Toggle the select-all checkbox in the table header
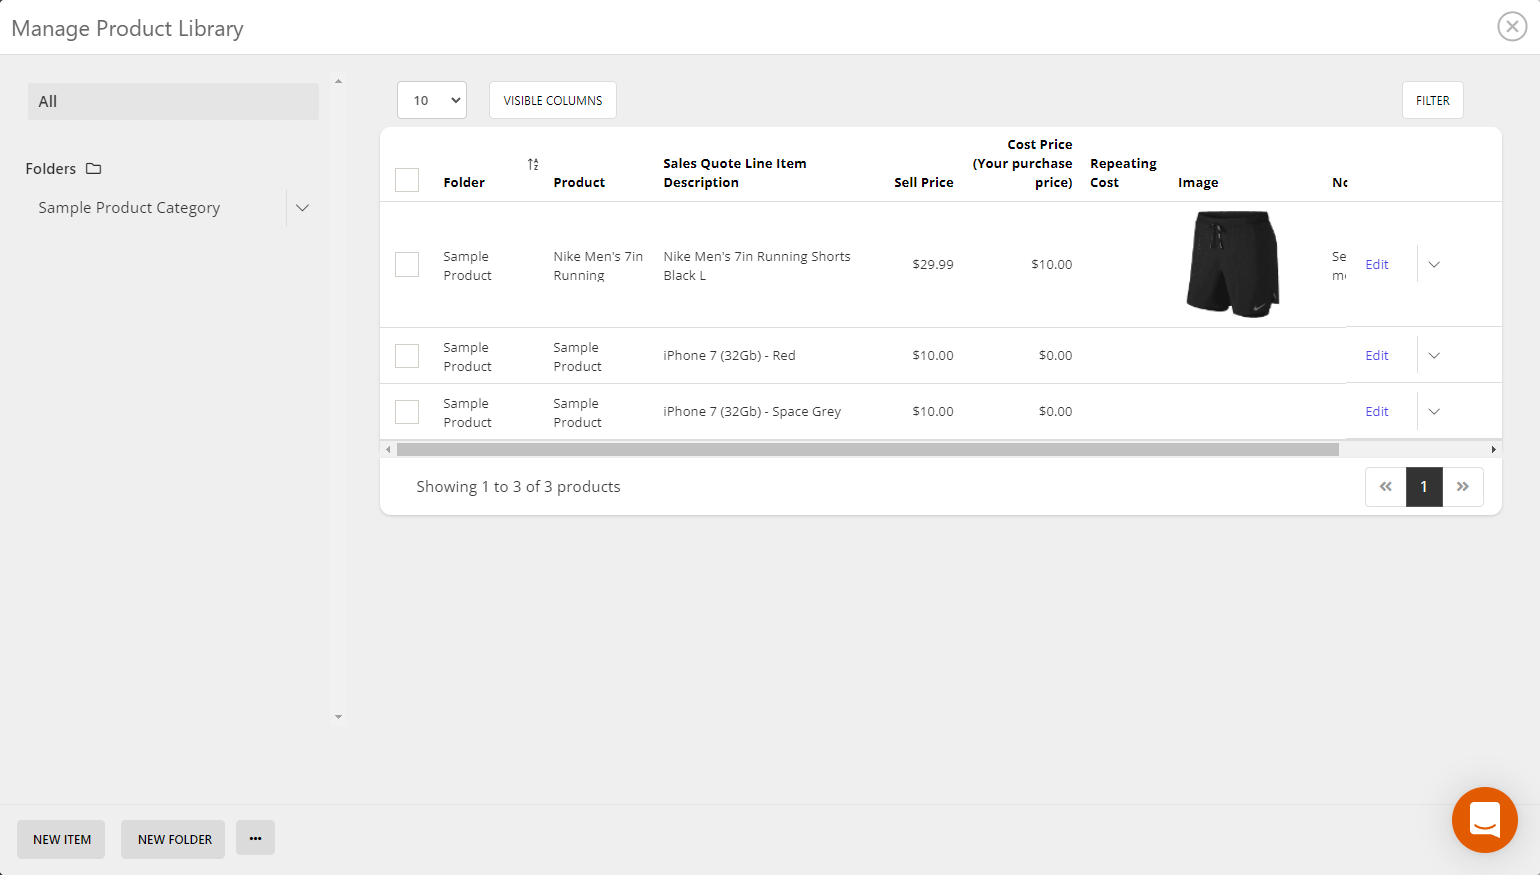The image size is (1540, 875). tap(406, 180)
